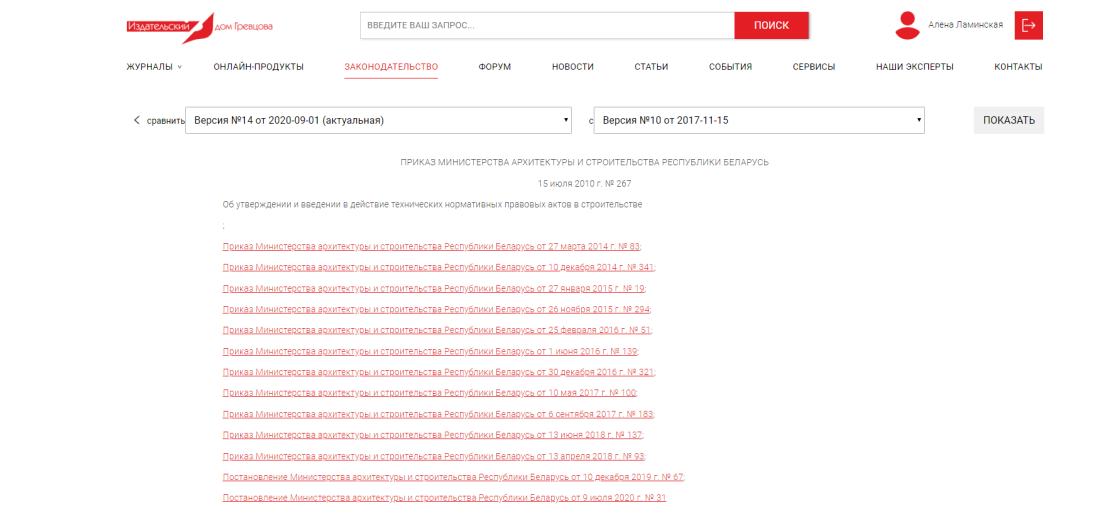Navigate to Новости
This screenshot has height=507, width=1104.
[572, 67]
